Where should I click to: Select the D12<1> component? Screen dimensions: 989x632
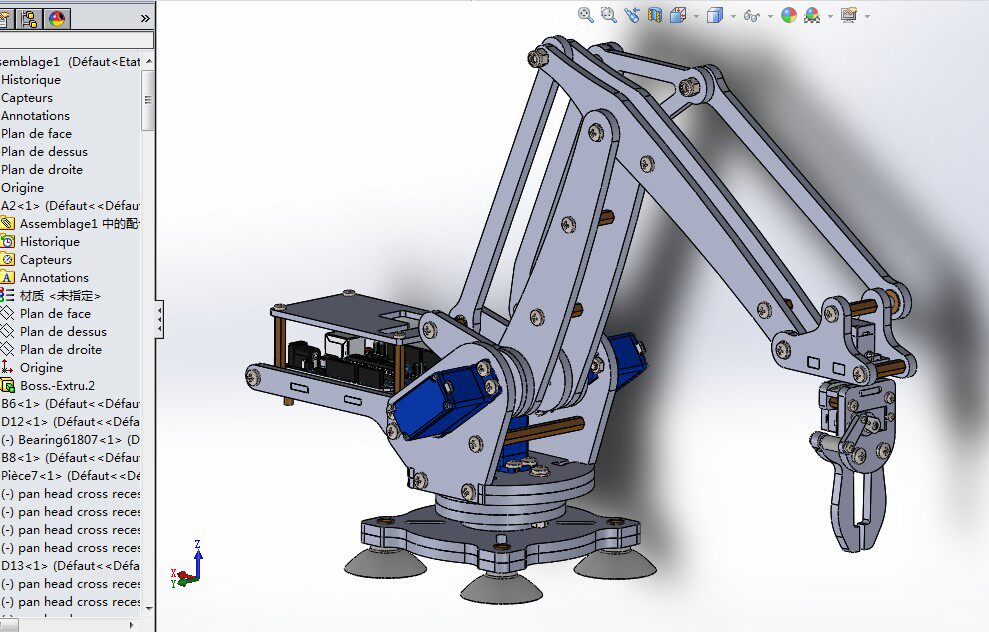70,421
